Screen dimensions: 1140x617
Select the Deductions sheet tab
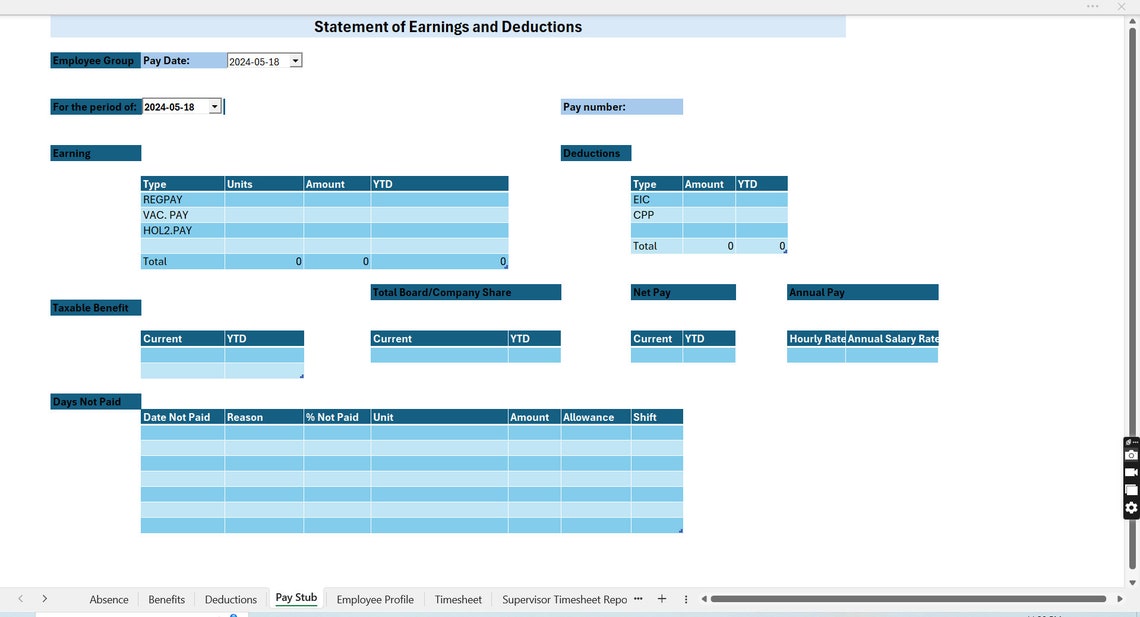230,599
